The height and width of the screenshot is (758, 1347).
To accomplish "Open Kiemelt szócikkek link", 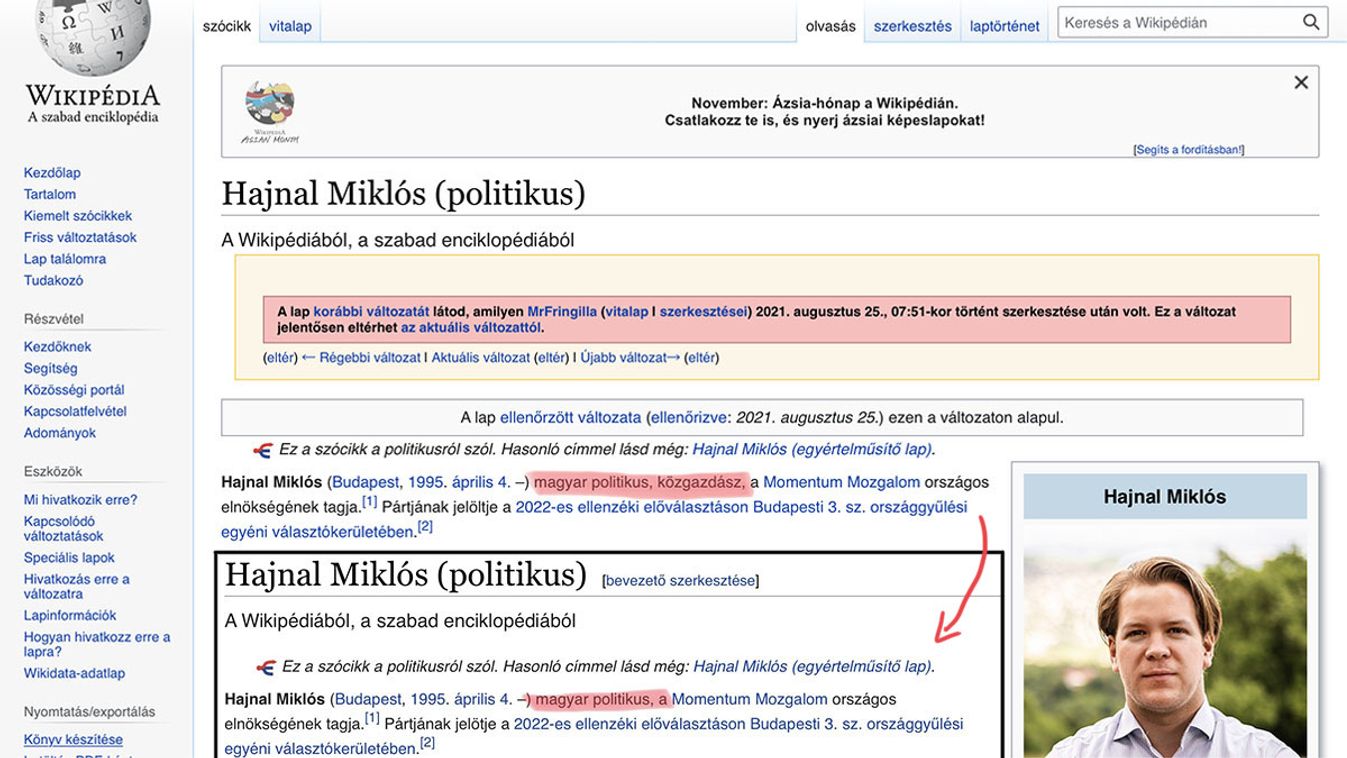I will pos(78,216).
